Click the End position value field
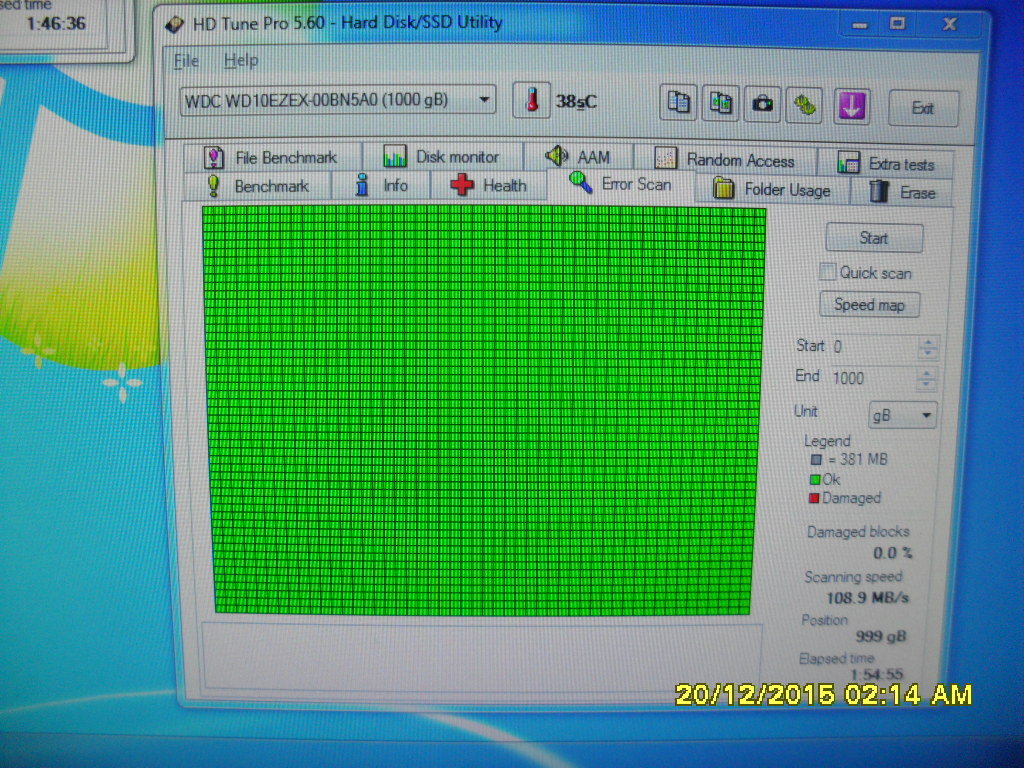 pos(873,378)
